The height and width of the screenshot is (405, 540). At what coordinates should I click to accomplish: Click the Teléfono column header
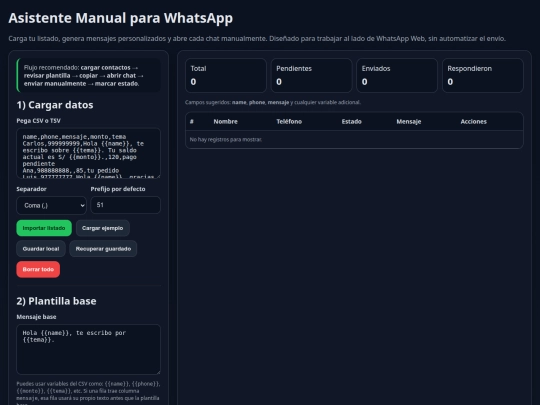289,122
